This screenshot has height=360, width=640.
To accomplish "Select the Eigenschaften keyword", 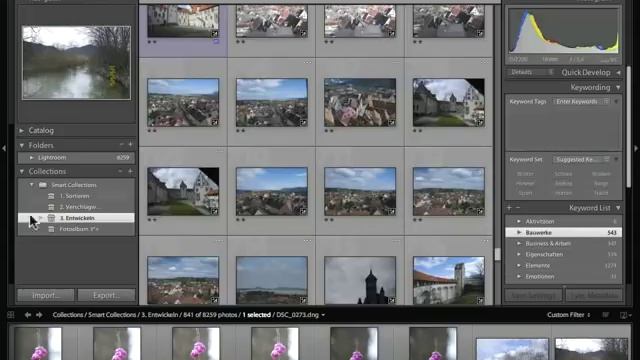I will pos(544,254).
